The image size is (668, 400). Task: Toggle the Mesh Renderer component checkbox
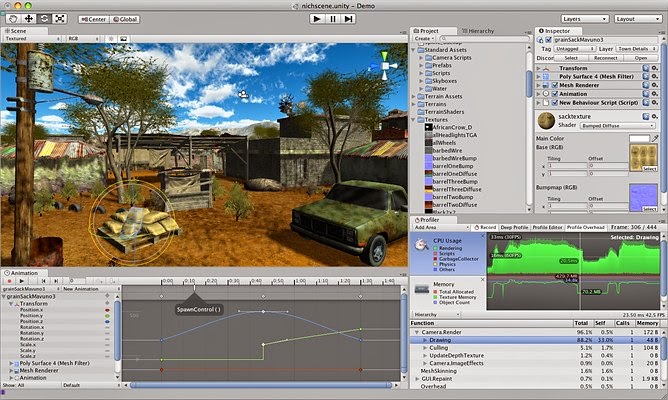tap(555, 85)
